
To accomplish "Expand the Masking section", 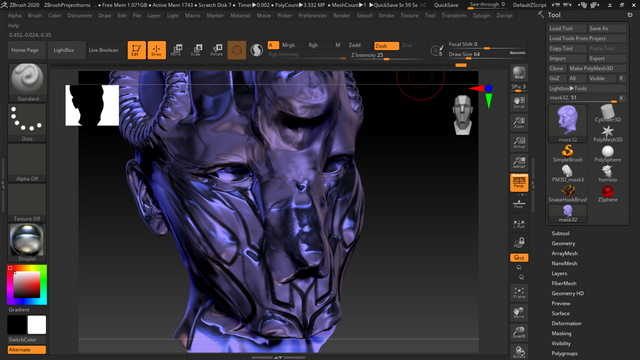I will click(x=561, y=333).
